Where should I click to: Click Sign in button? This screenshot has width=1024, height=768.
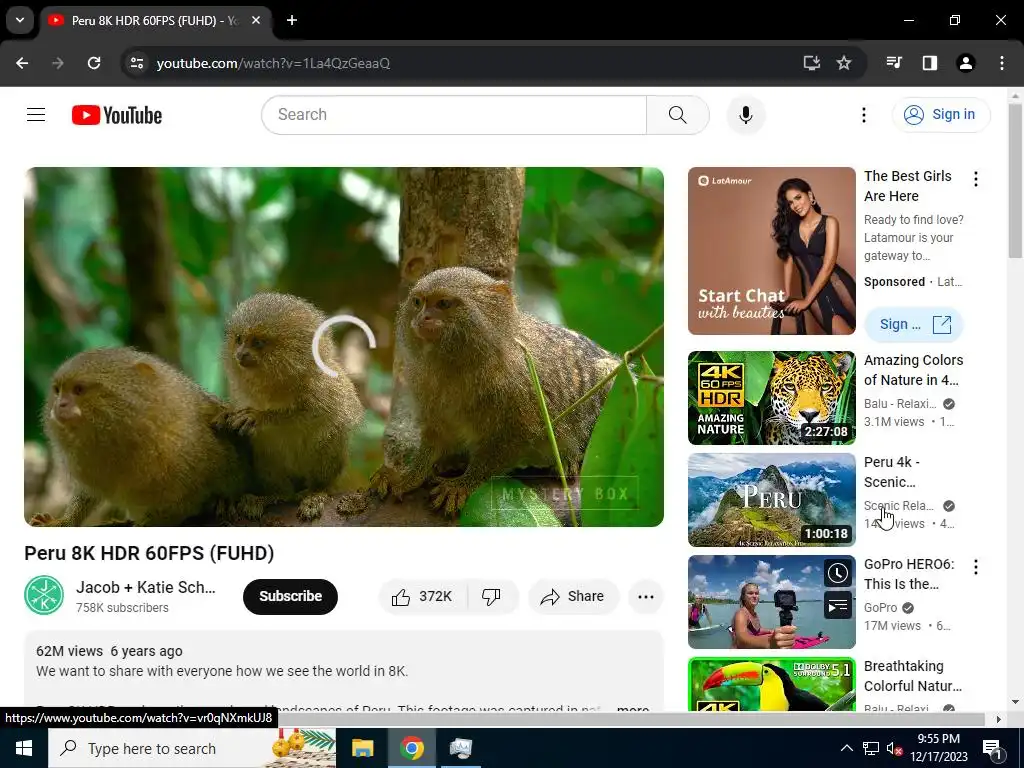click(x=941, y=115)
